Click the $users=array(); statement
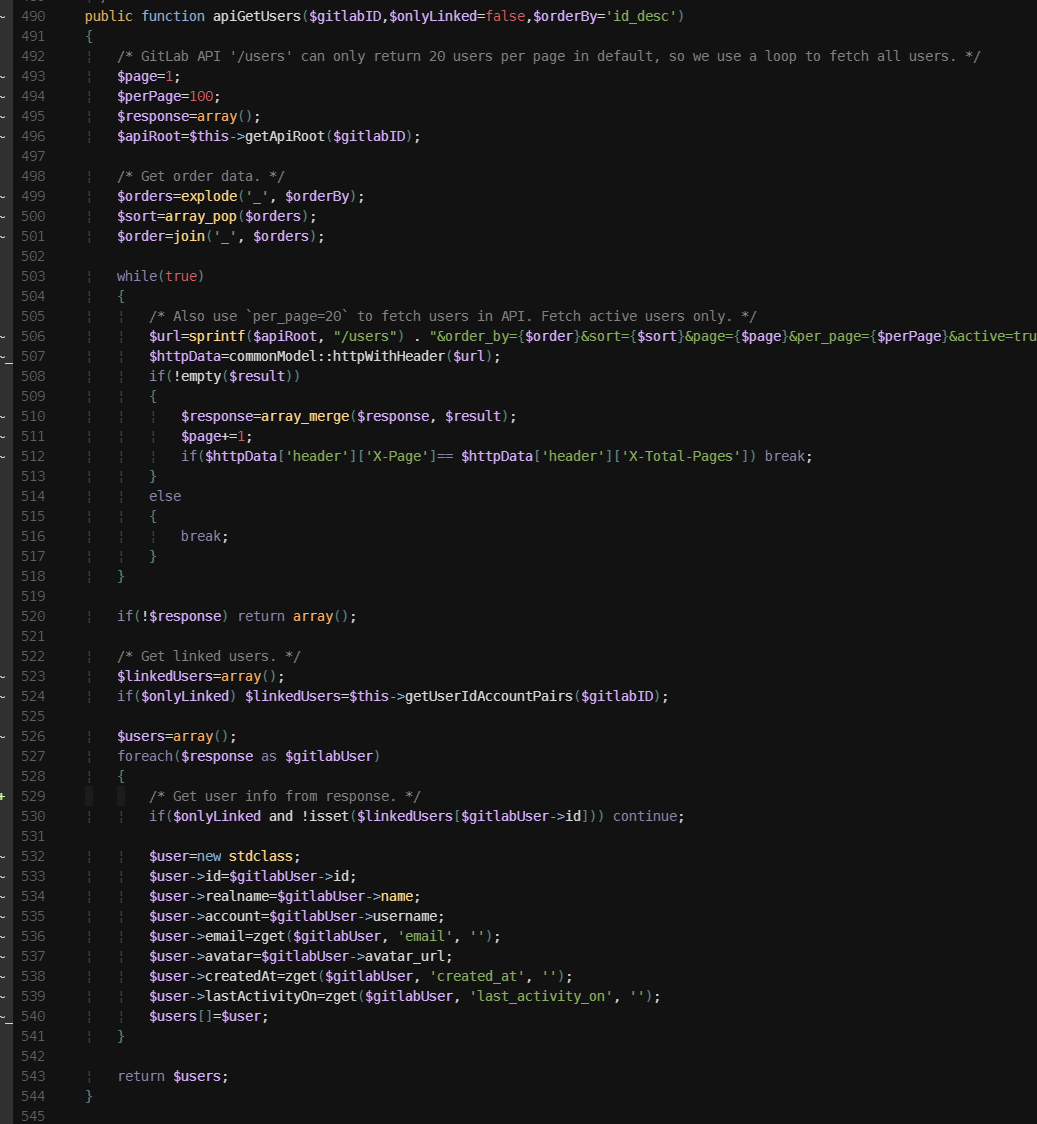 pyautogui.click(x=177, y=736)
